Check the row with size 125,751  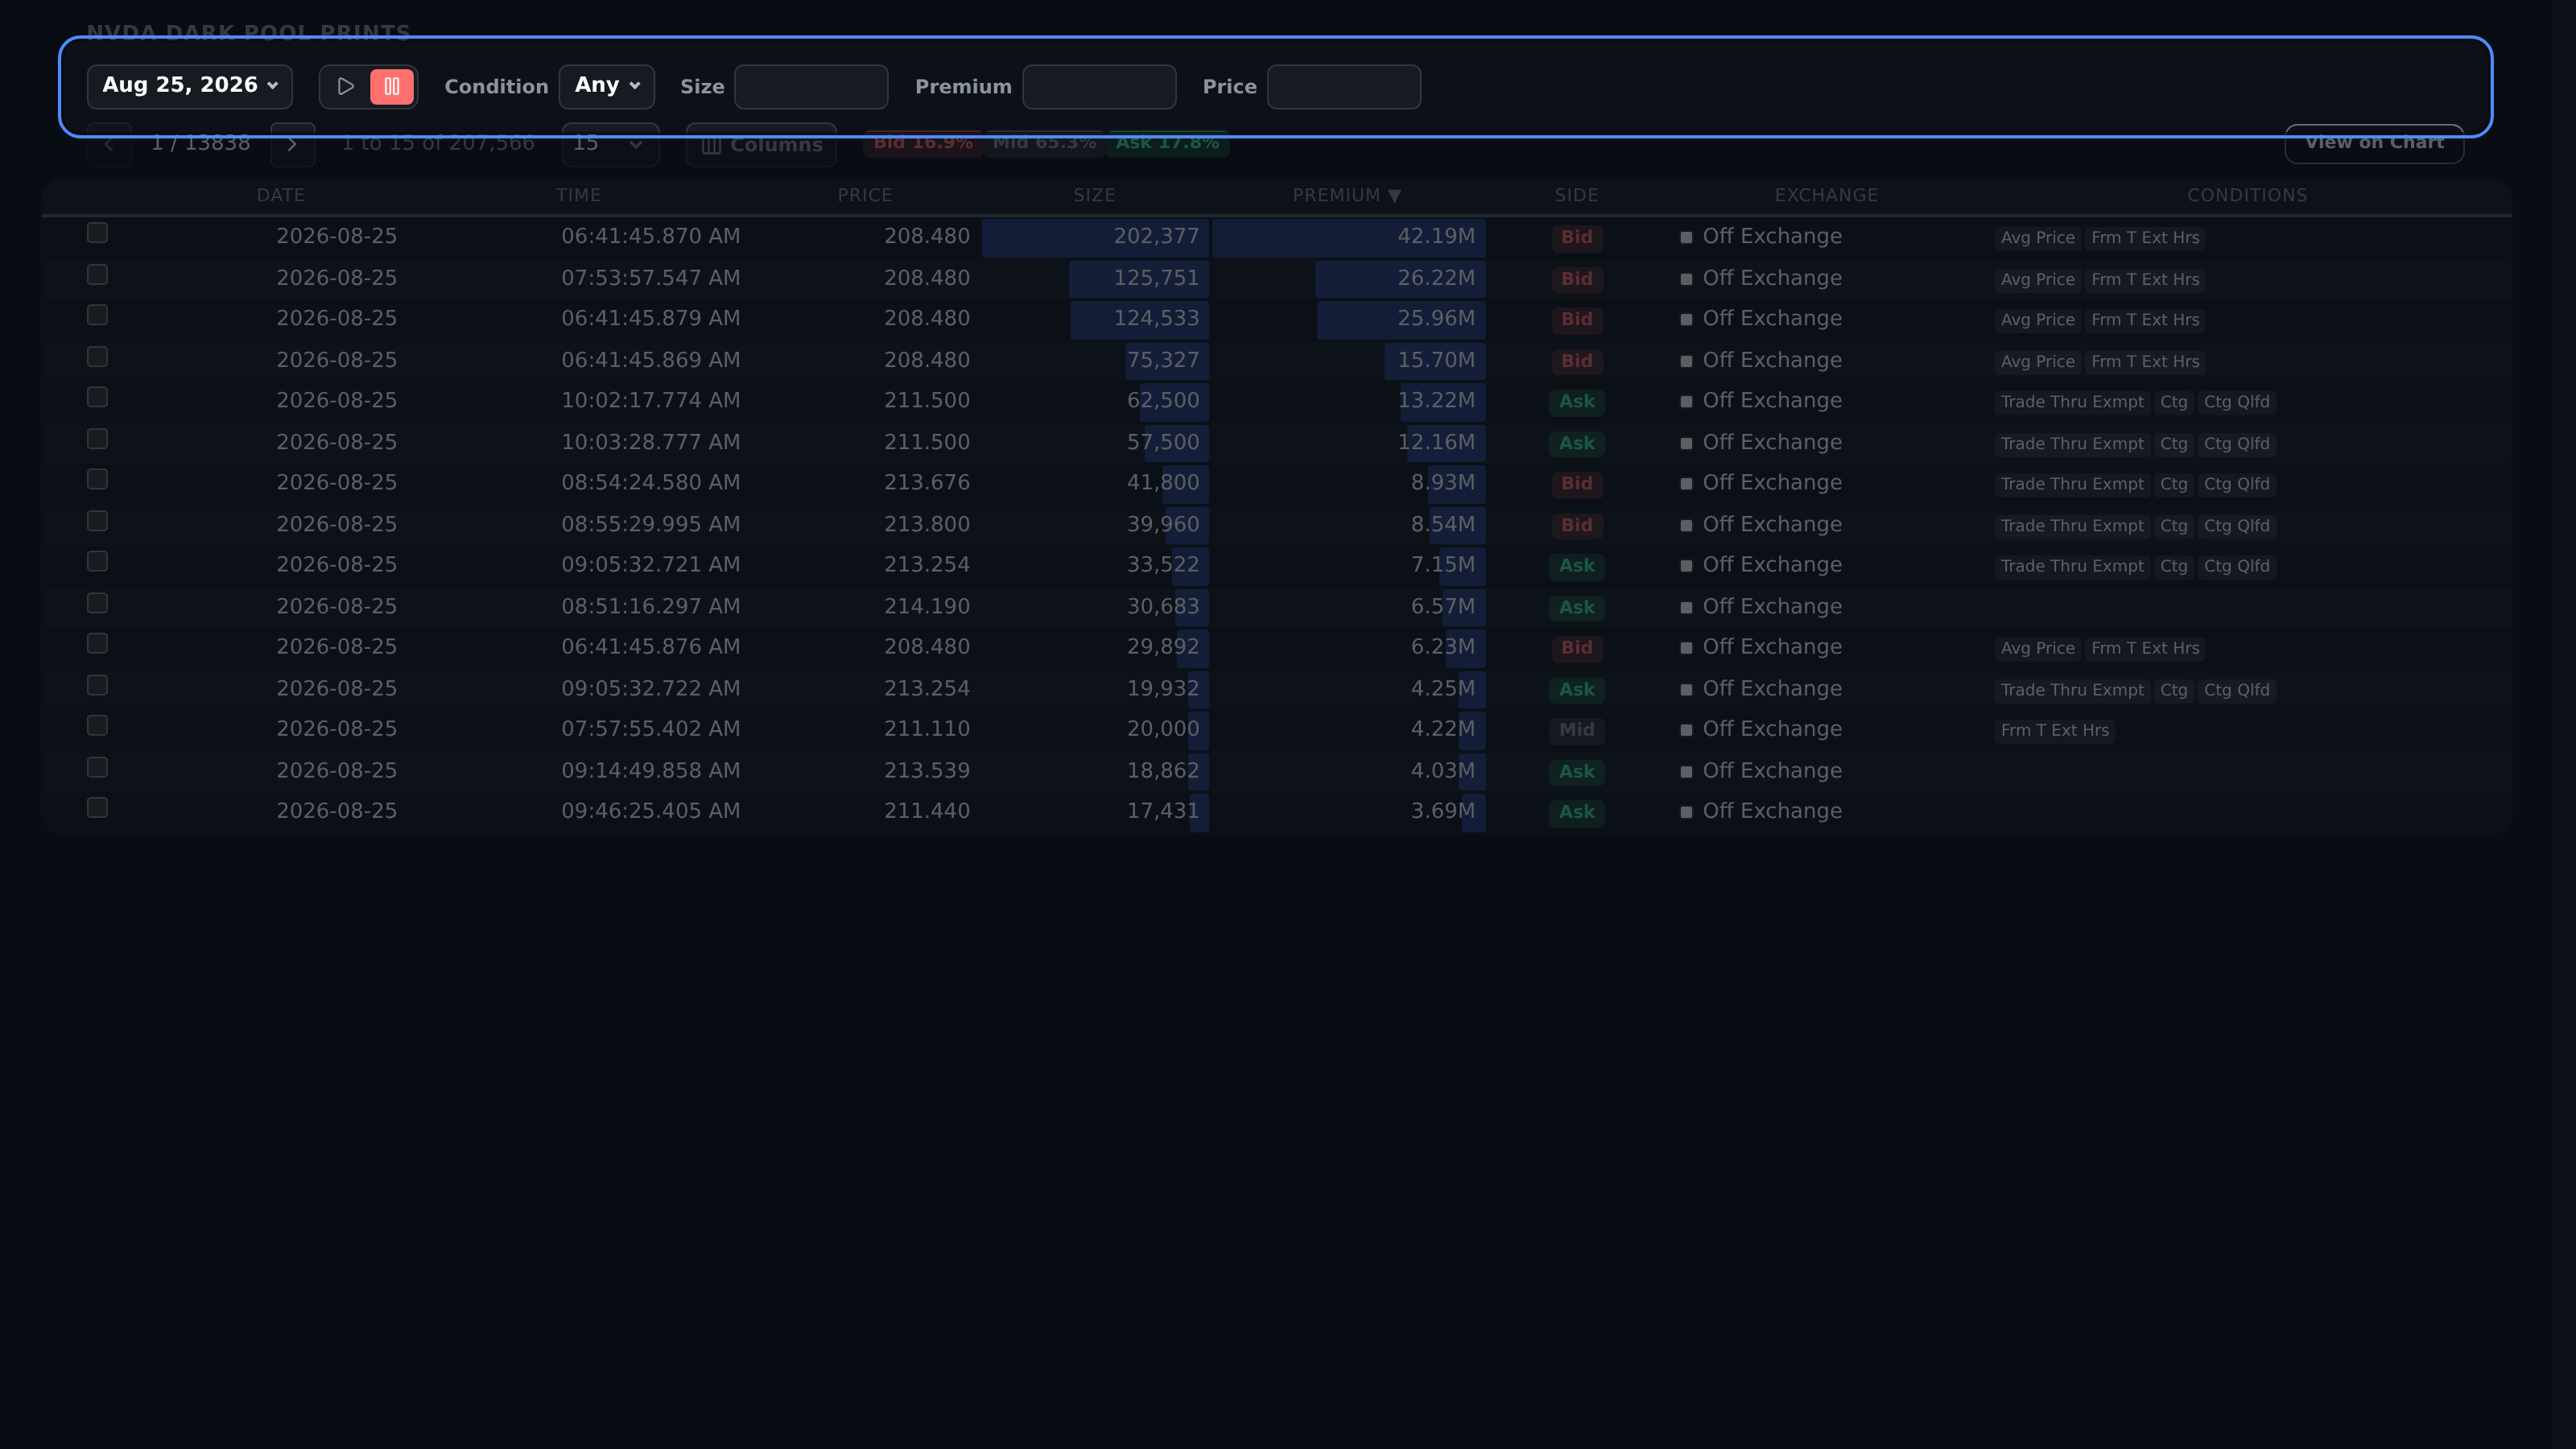pos(97,274)
